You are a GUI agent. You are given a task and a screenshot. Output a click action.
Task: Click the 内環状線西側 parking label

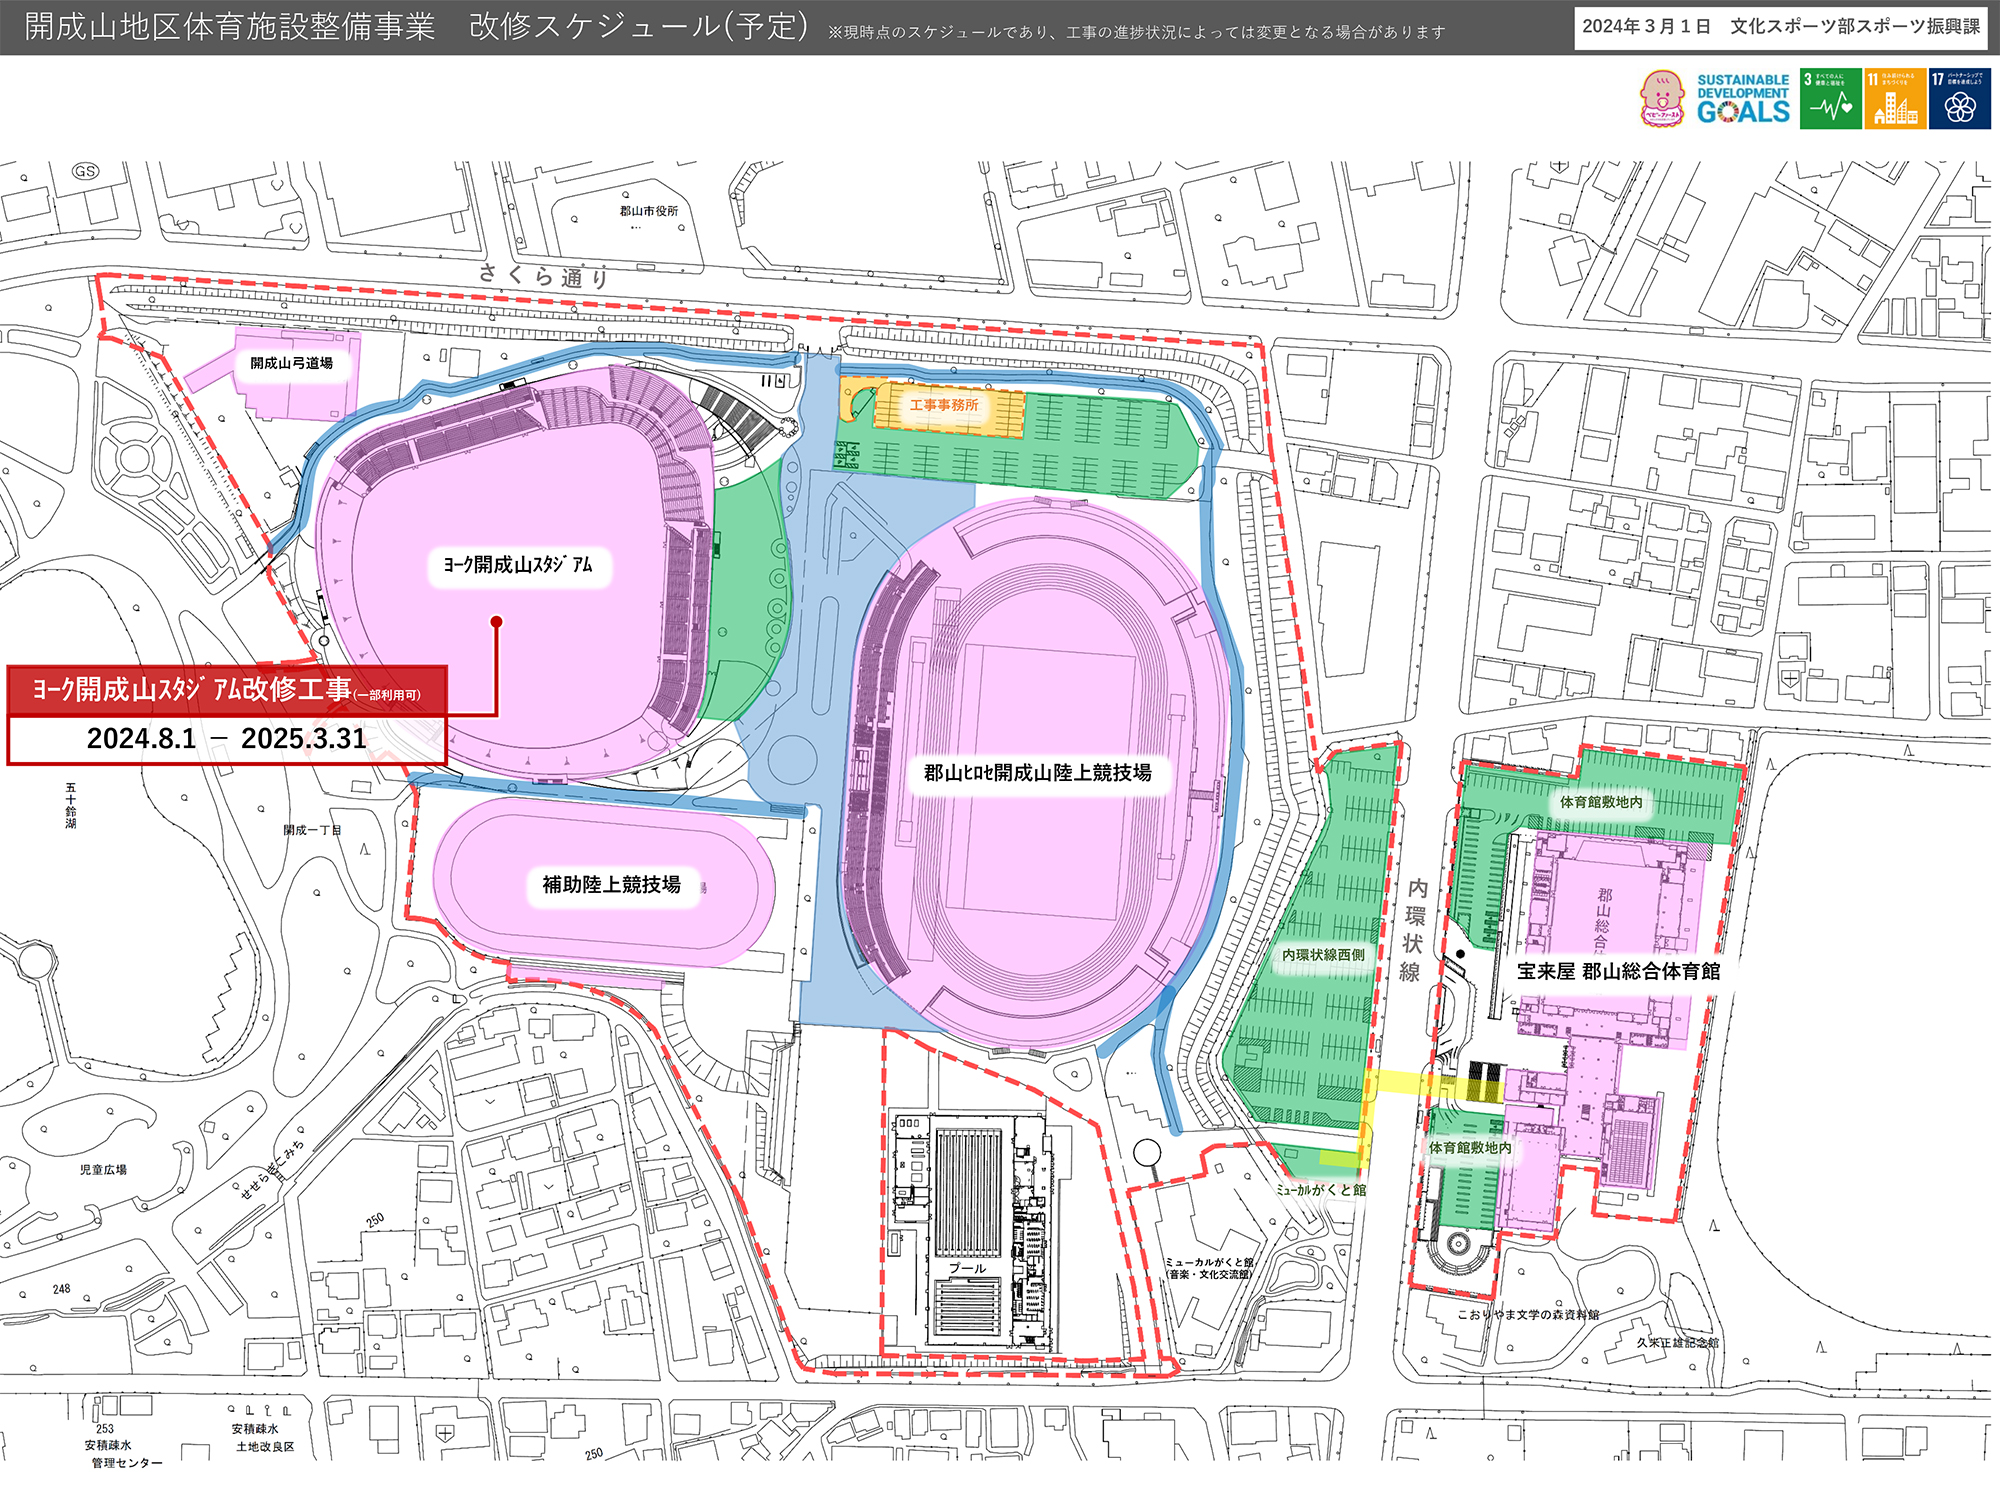1323,955
